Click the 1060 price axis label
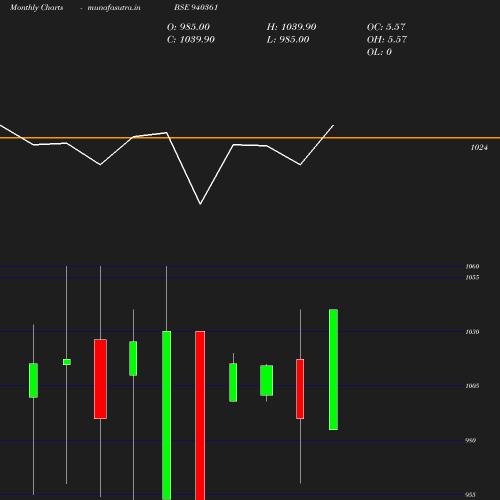Viewport: 500px width, 500px height. click(472, 266)
